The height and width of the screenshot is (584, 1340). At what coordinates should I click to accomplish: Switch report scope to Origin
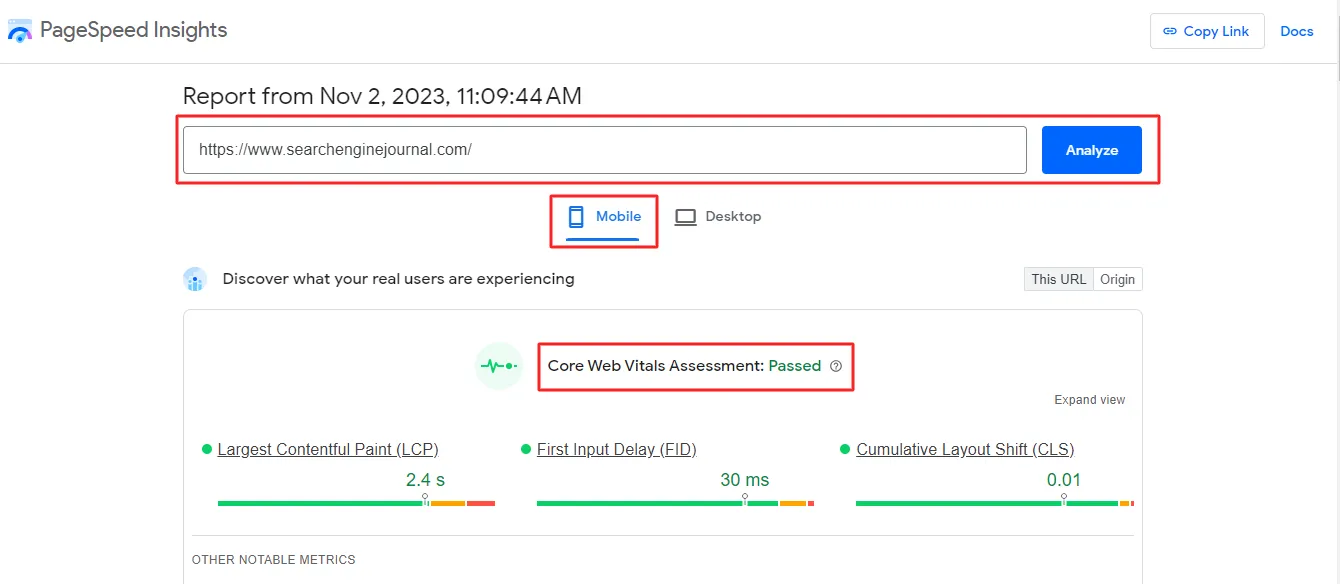1117,279
